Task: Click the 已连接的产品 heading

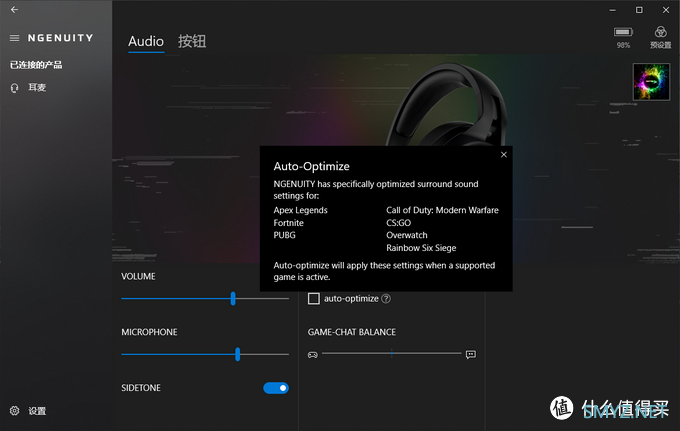Action: pyautogui.click(x=36, y=65)
